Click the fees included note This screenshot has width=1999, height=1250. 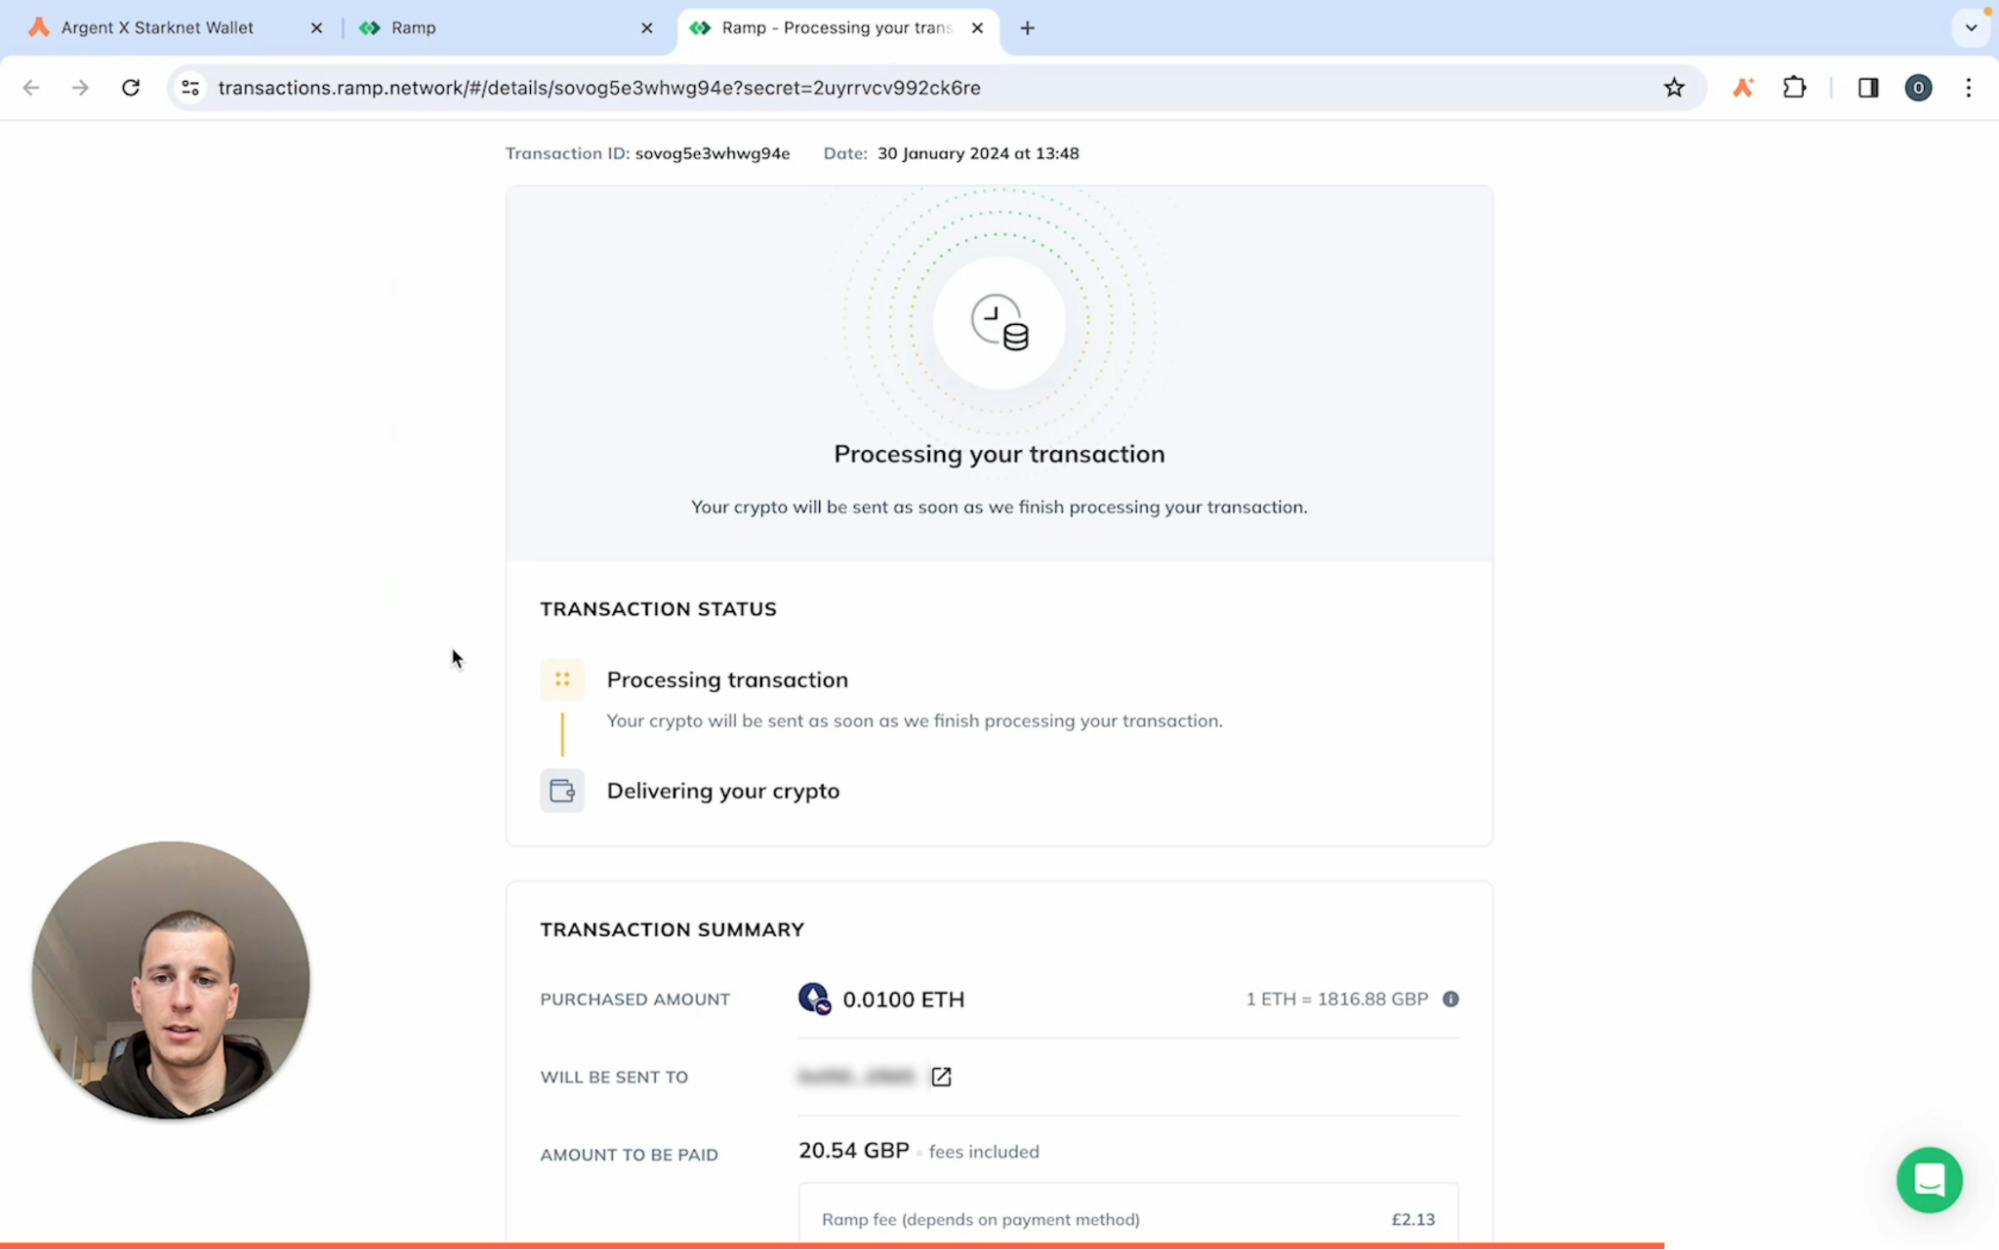[983, 1152]
